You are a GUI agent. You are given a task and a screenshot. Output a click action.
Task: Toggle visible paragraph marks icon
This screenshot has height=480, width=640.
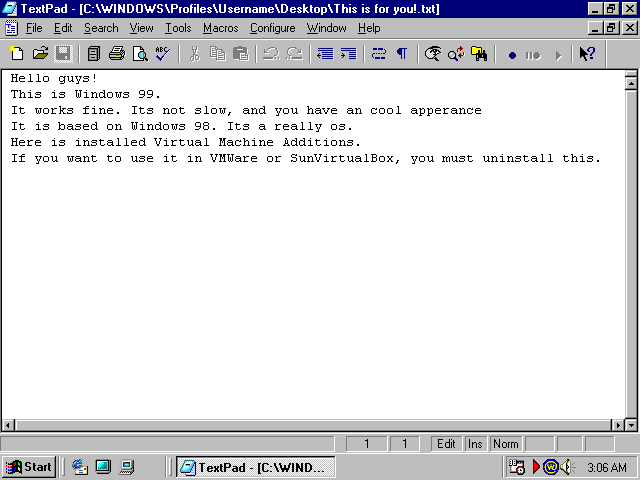pyautogui.click(x=402, y=53)
